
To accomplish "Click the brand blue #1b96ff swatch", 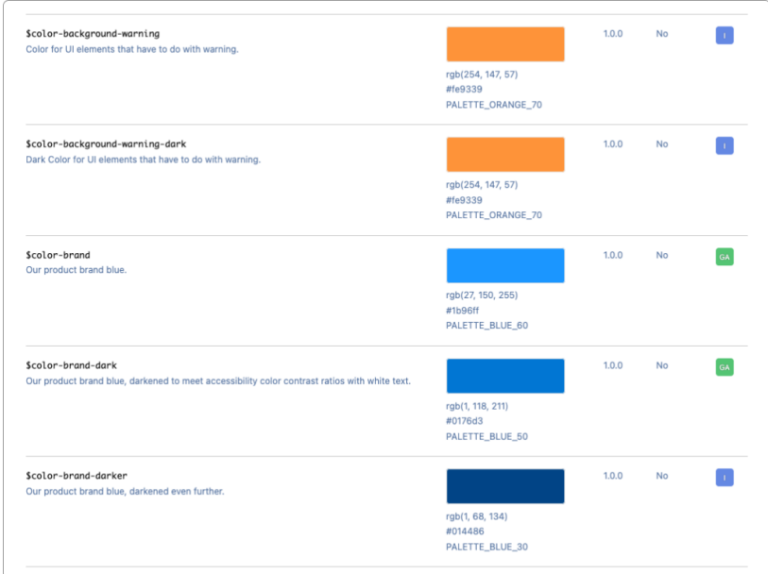I will 505,265.
